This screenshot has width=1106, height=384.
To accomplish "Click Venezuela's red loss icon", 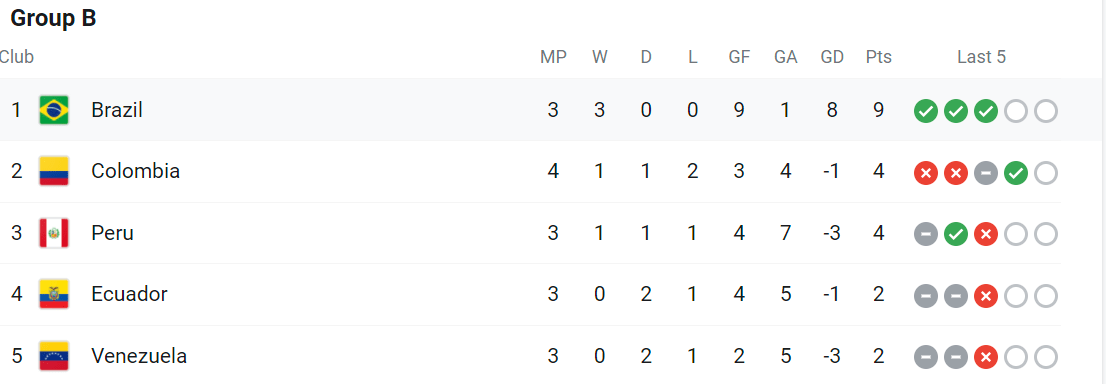I will [x=985, y=357].
